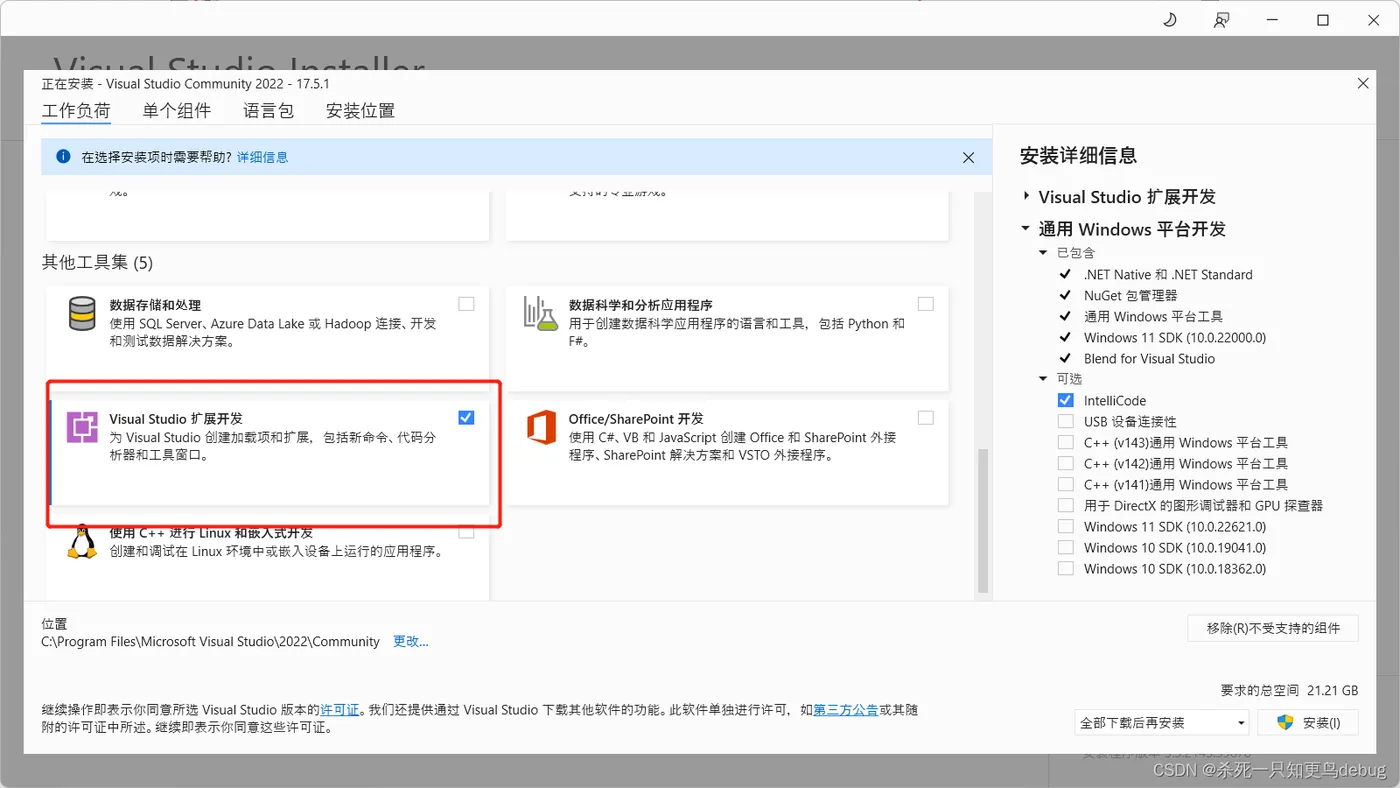Collapse 通用 Windows 平台开发 details node

coord(1026,229)
